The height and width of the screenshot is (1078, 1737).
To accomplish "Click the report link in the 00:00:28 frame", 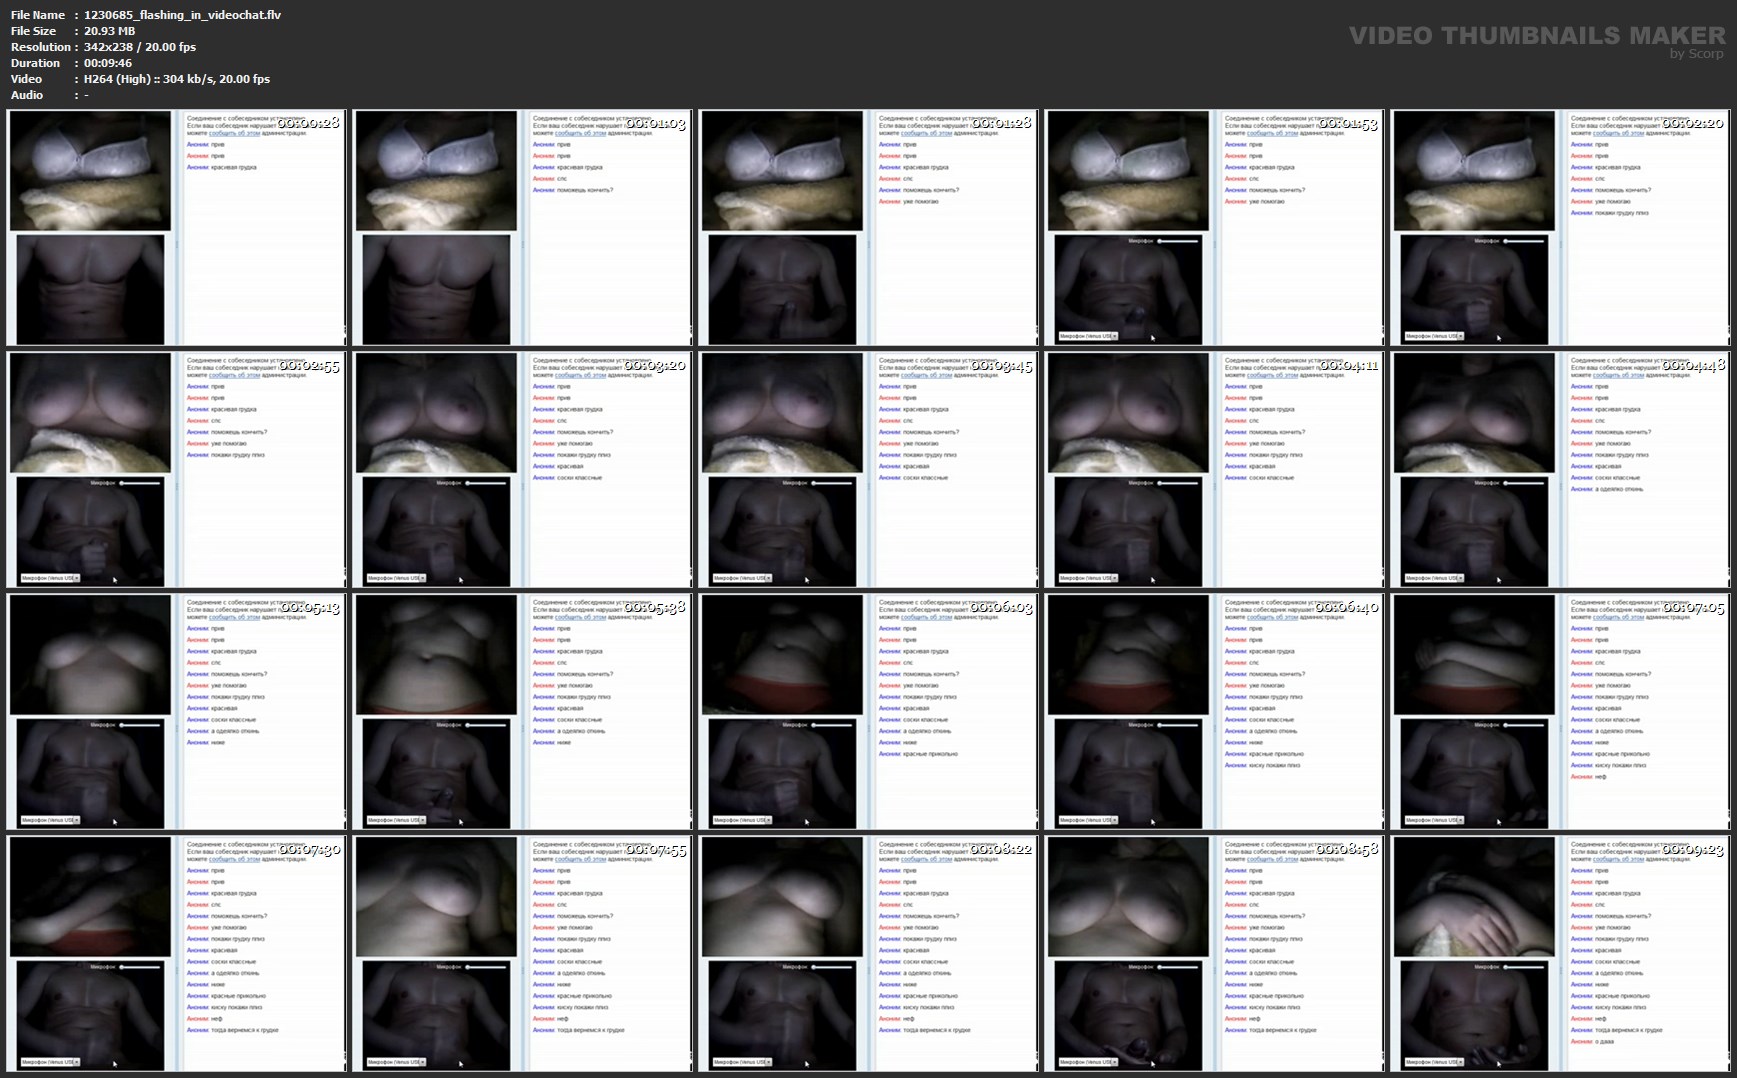I will (x=234, y=133).
